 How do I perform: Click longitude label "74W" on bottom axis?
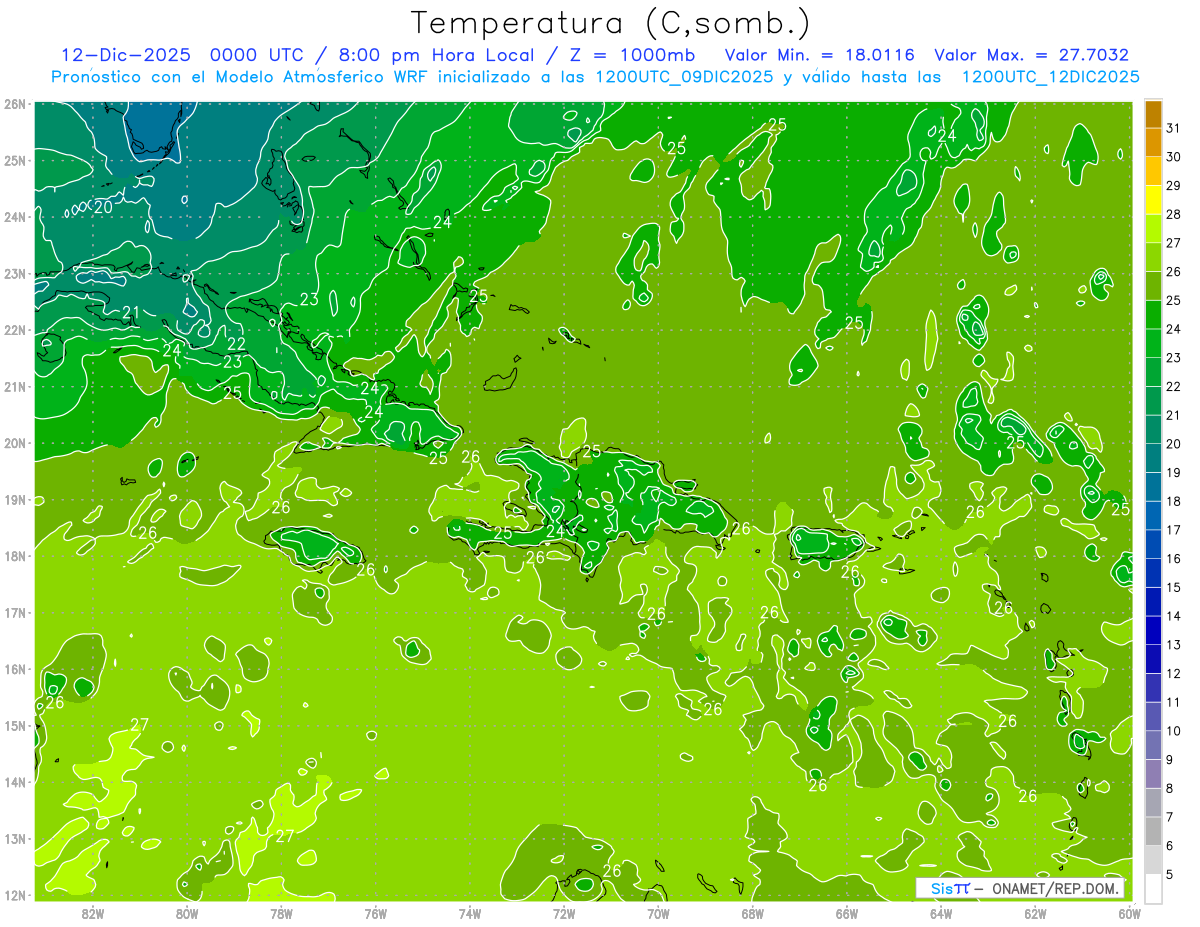[470, 912]
